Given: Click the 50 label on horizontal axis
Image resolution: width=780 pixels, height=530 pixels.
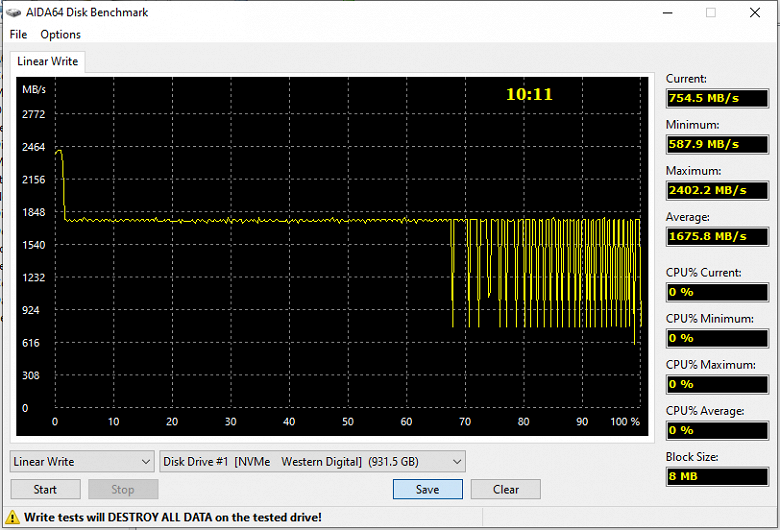Looking at the screenshot, I should pos(348,422).
